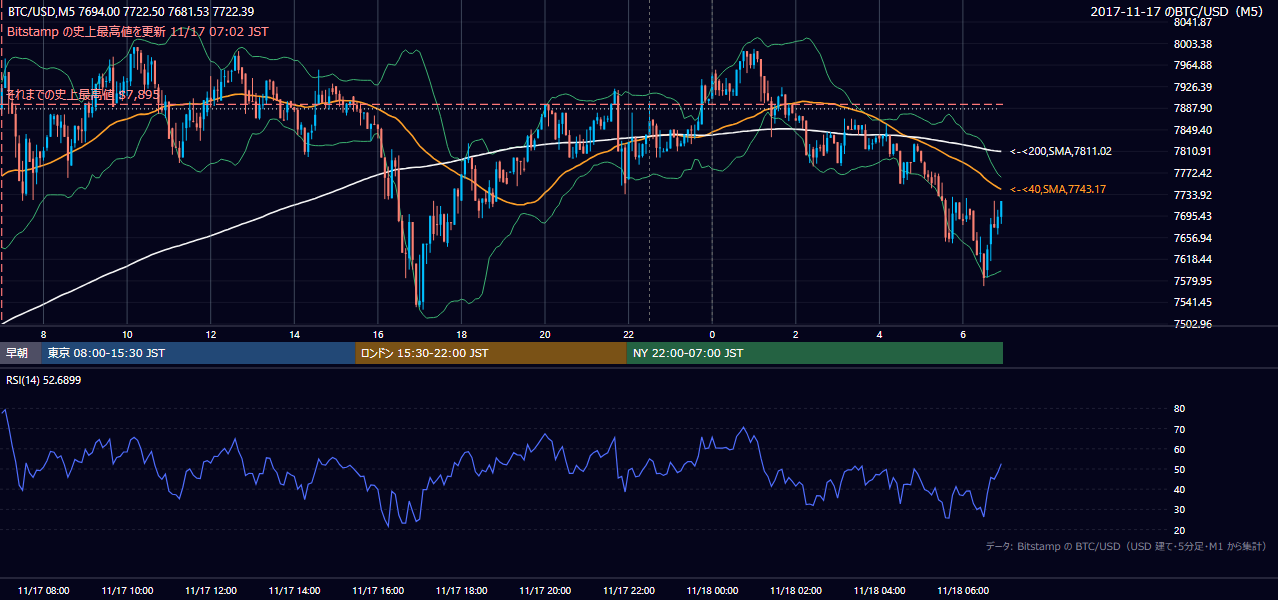The width and height of the screenshot is (1278, 600).
Task: Click hour tick 0 under price chart
Action: (712, 334)
